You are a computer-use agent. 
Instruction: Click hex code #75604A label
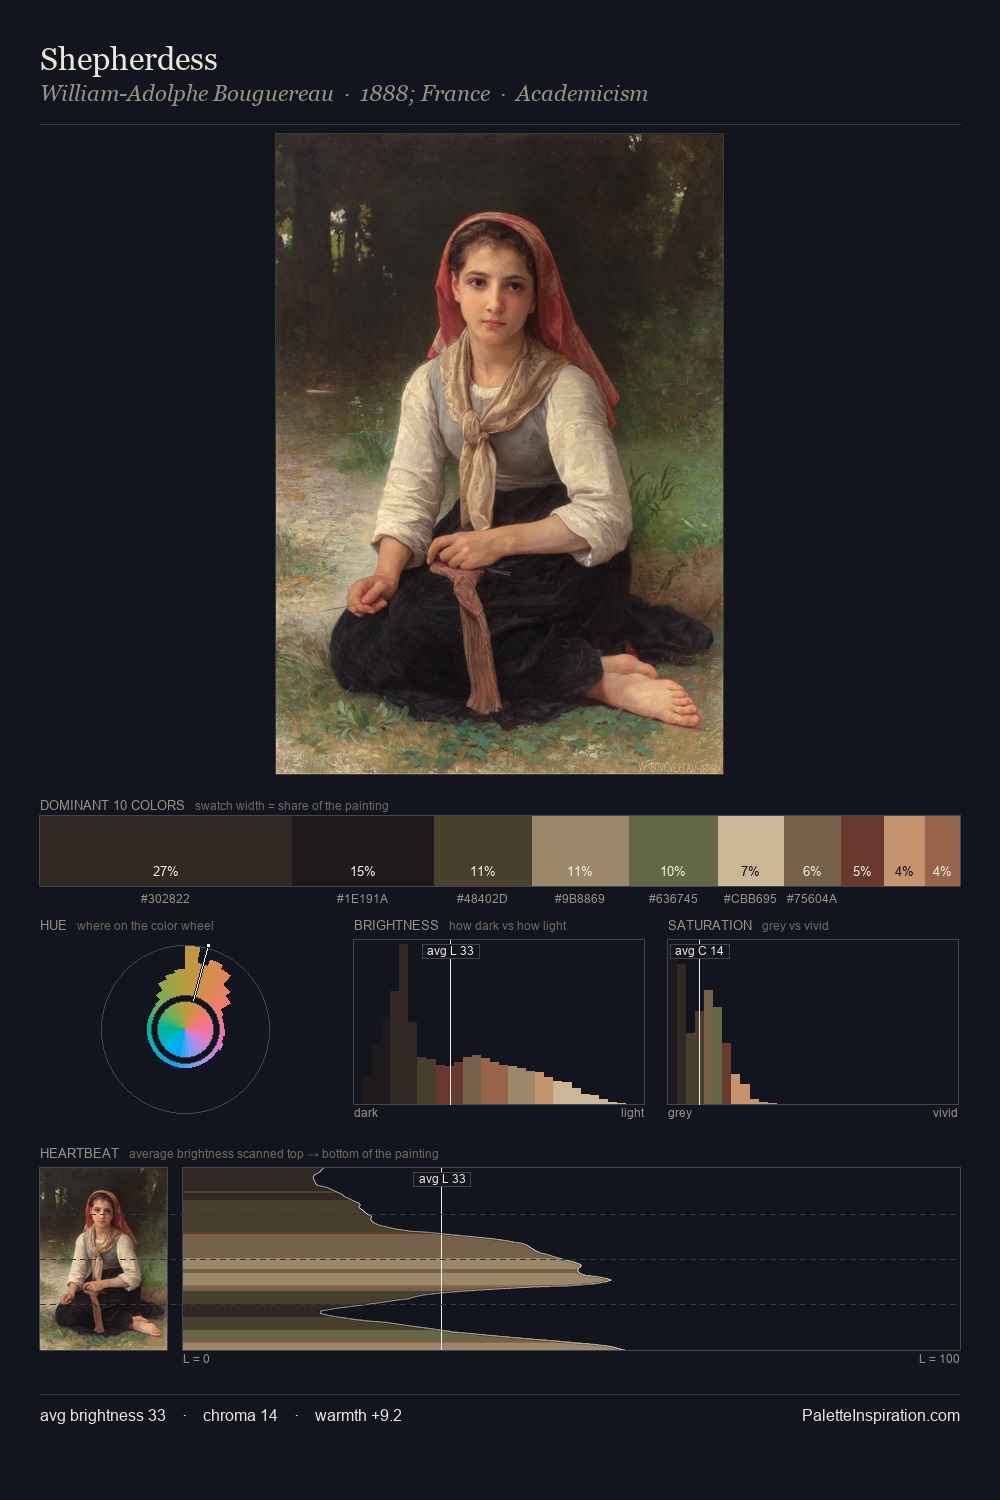[812, 899]
